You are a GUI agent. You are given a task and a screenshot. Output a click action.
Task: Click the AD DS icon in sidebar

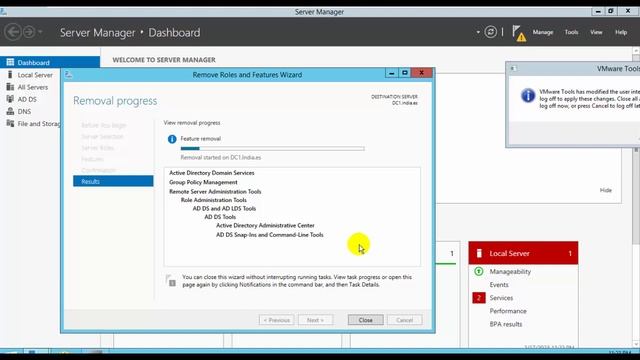click(x=10, y=99)
